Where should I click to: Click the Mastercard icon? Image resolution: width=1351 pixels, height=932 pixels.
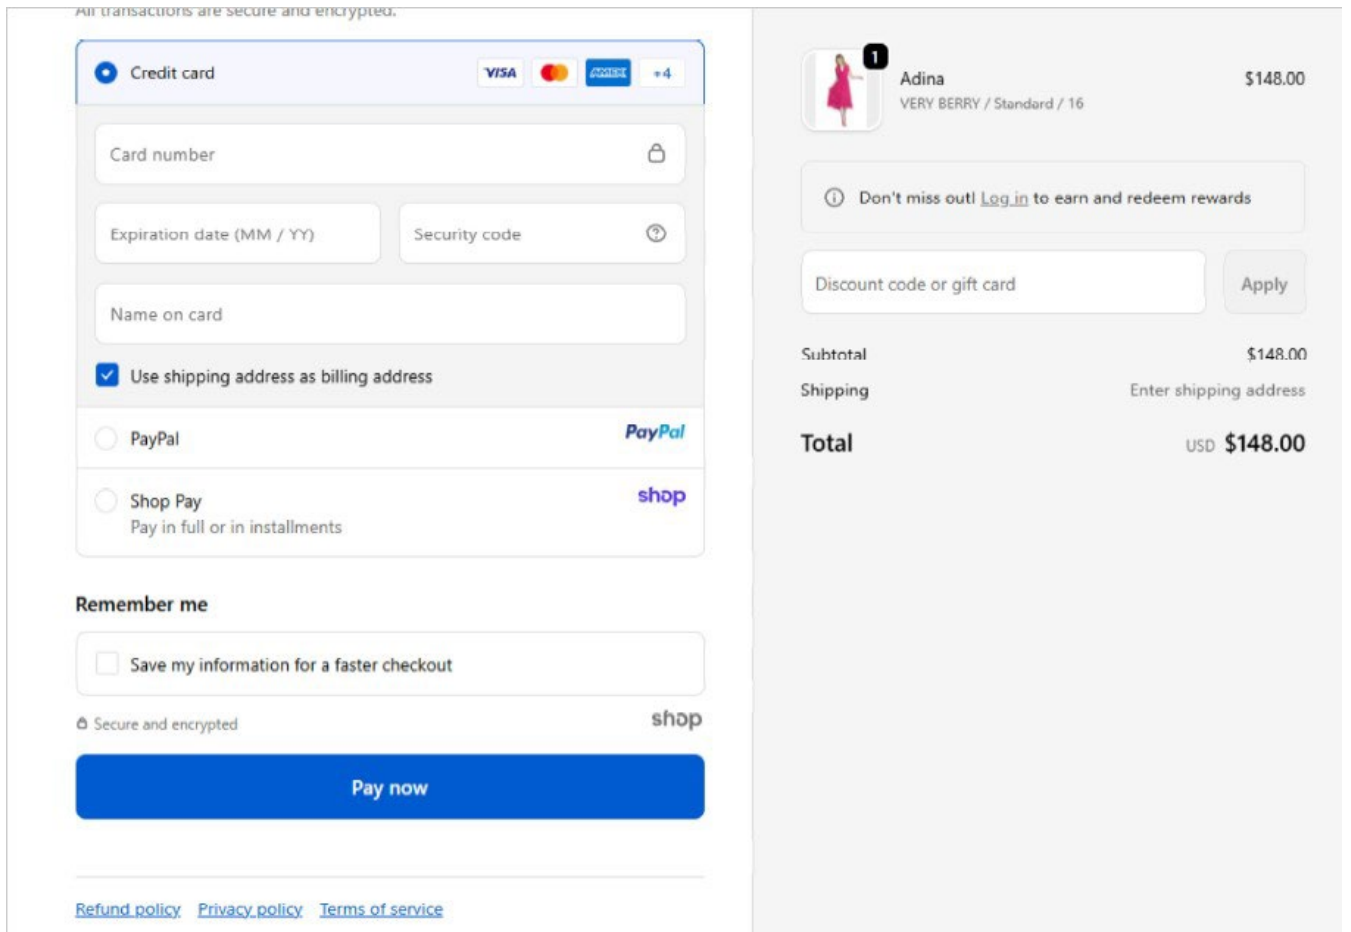pos(557,71)
